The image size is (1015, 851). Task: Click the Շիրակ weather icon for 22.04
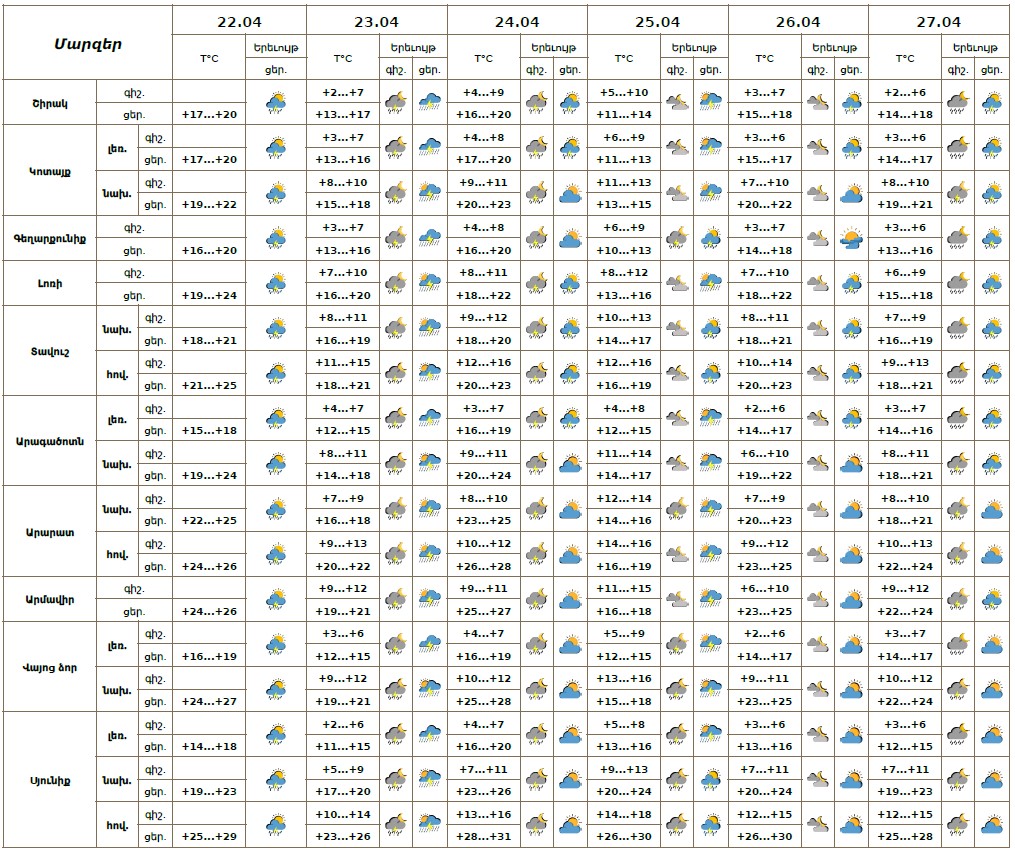[276, 102]
